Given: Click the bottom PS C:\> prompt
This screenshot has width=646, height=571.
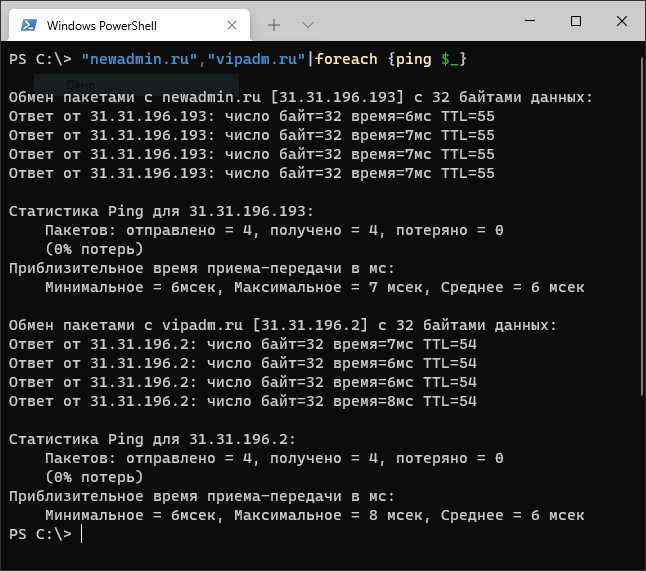Looking at the screenshot, I should pos(40,534).
